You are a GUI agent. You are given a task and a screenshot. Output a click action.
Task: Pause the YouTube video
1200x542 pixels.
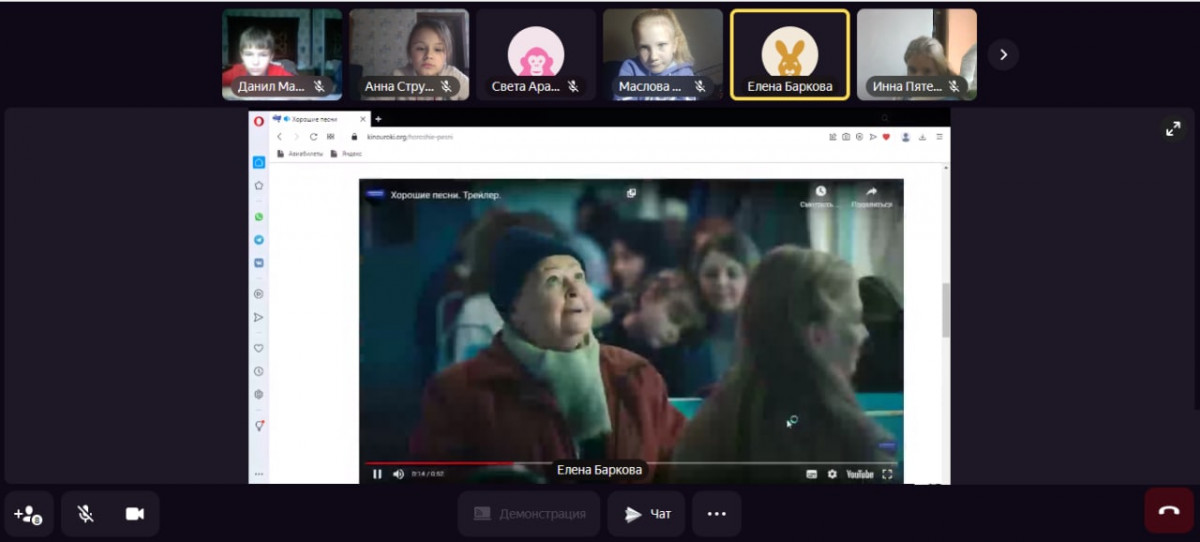(377, 474)
